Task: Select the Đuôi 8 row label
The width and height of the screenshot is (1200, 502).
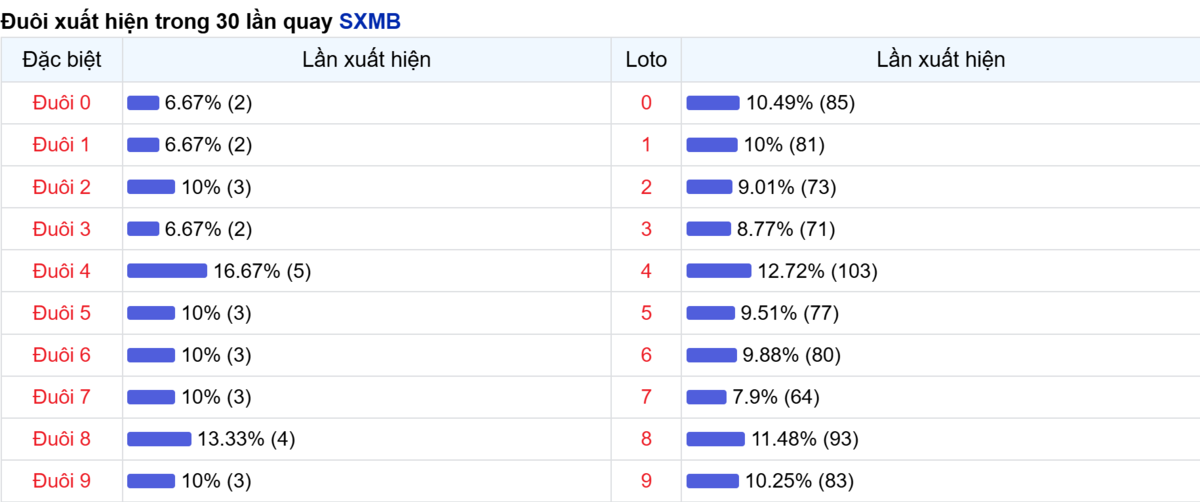Action: pyautogui.click(x=61, y=439)
